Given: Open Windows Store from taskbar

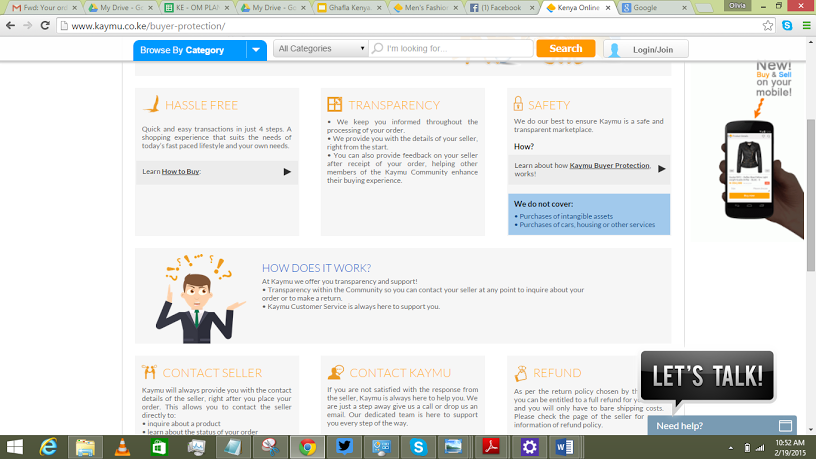Looking at the screenshot, I should 159,447.
